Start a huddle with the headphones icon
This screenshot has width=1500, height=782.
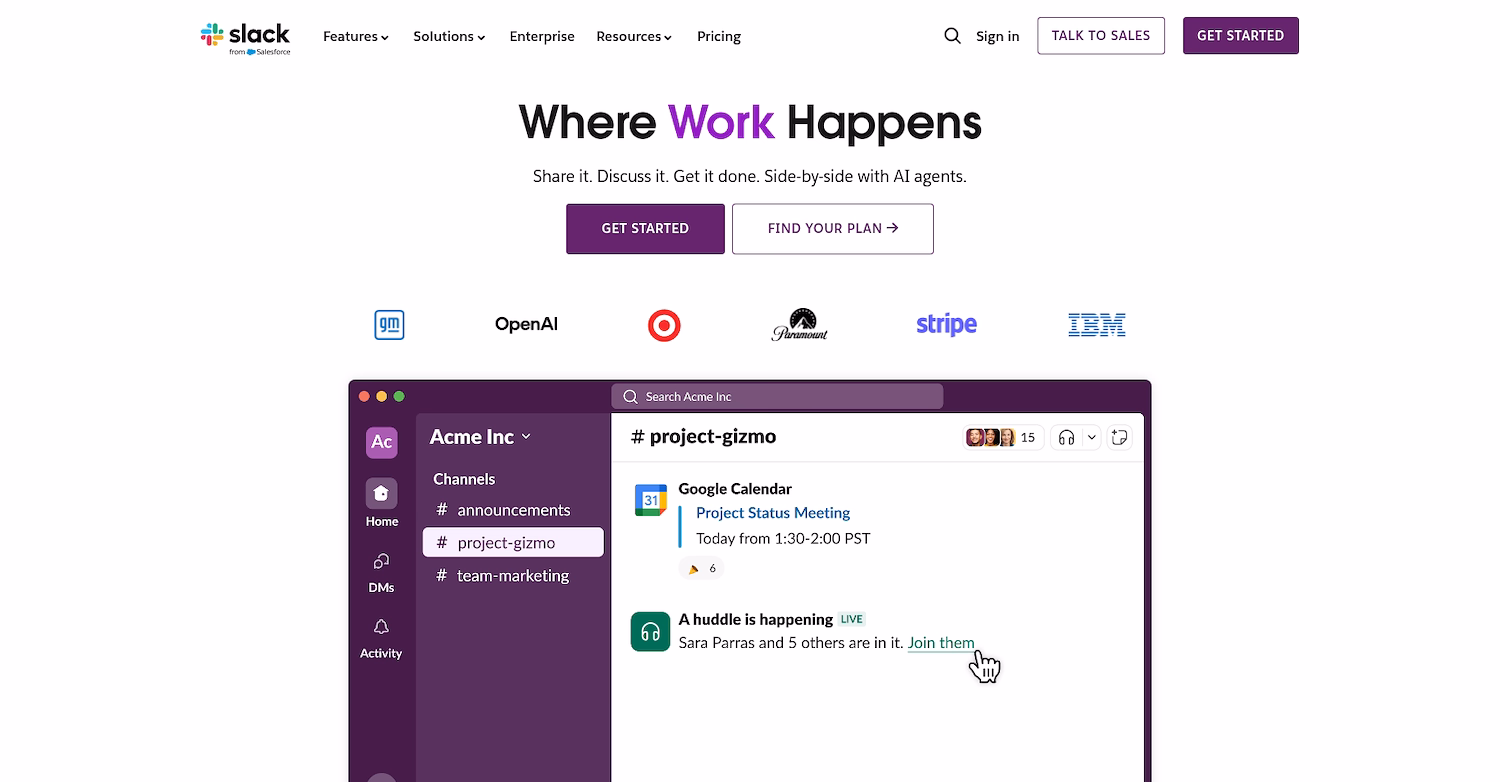click(1066, 437)
